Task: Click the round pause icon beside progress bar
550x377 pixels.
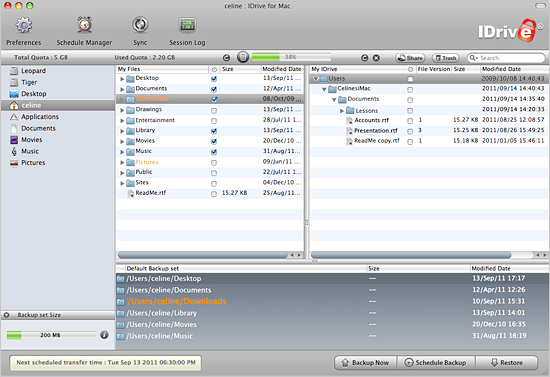Action: tap(243, 57)
